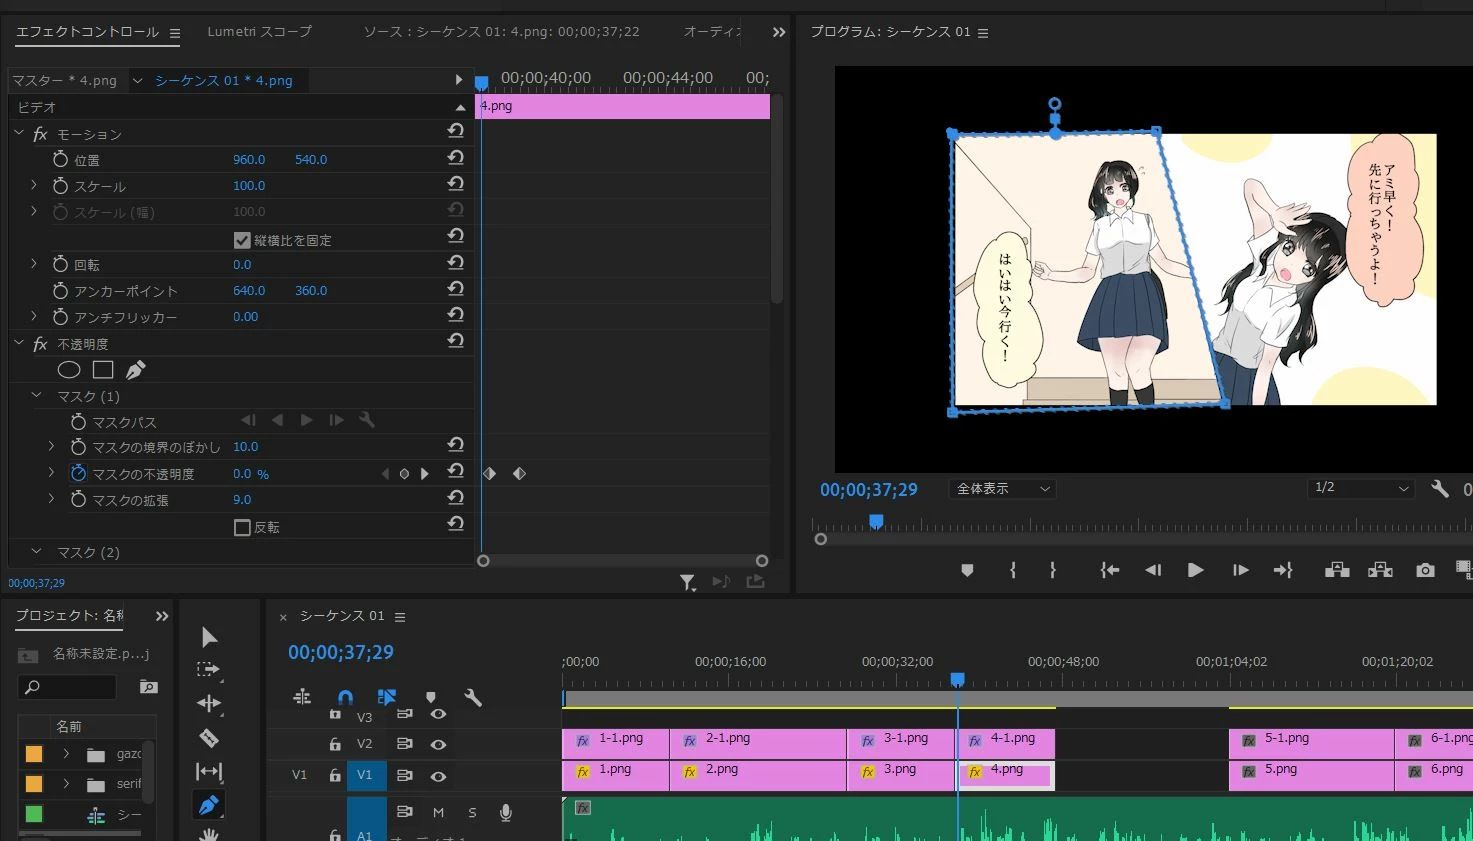This screenshot has height=841, width=1473.
Task: Mark Out point in Program monitor
Action: pyautogui.click(x=1052, y=570)
